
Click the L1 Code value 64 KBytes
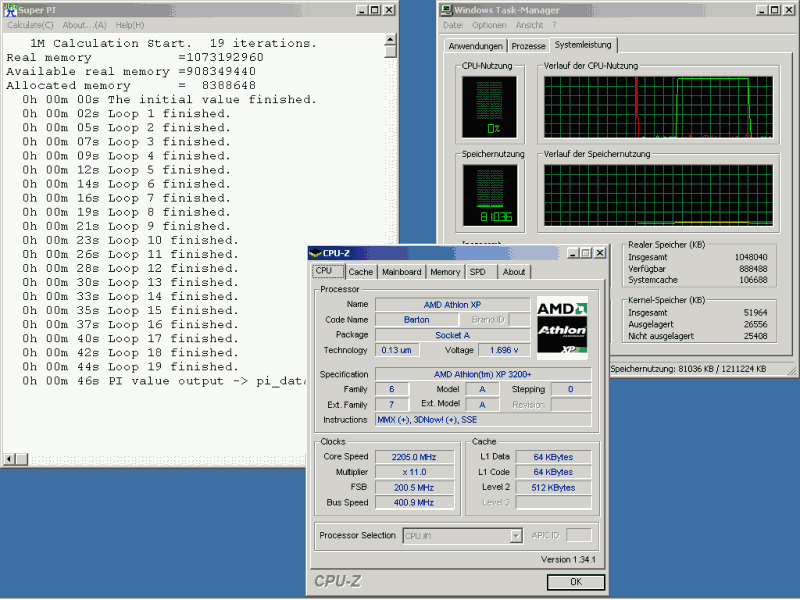point(553,472)
